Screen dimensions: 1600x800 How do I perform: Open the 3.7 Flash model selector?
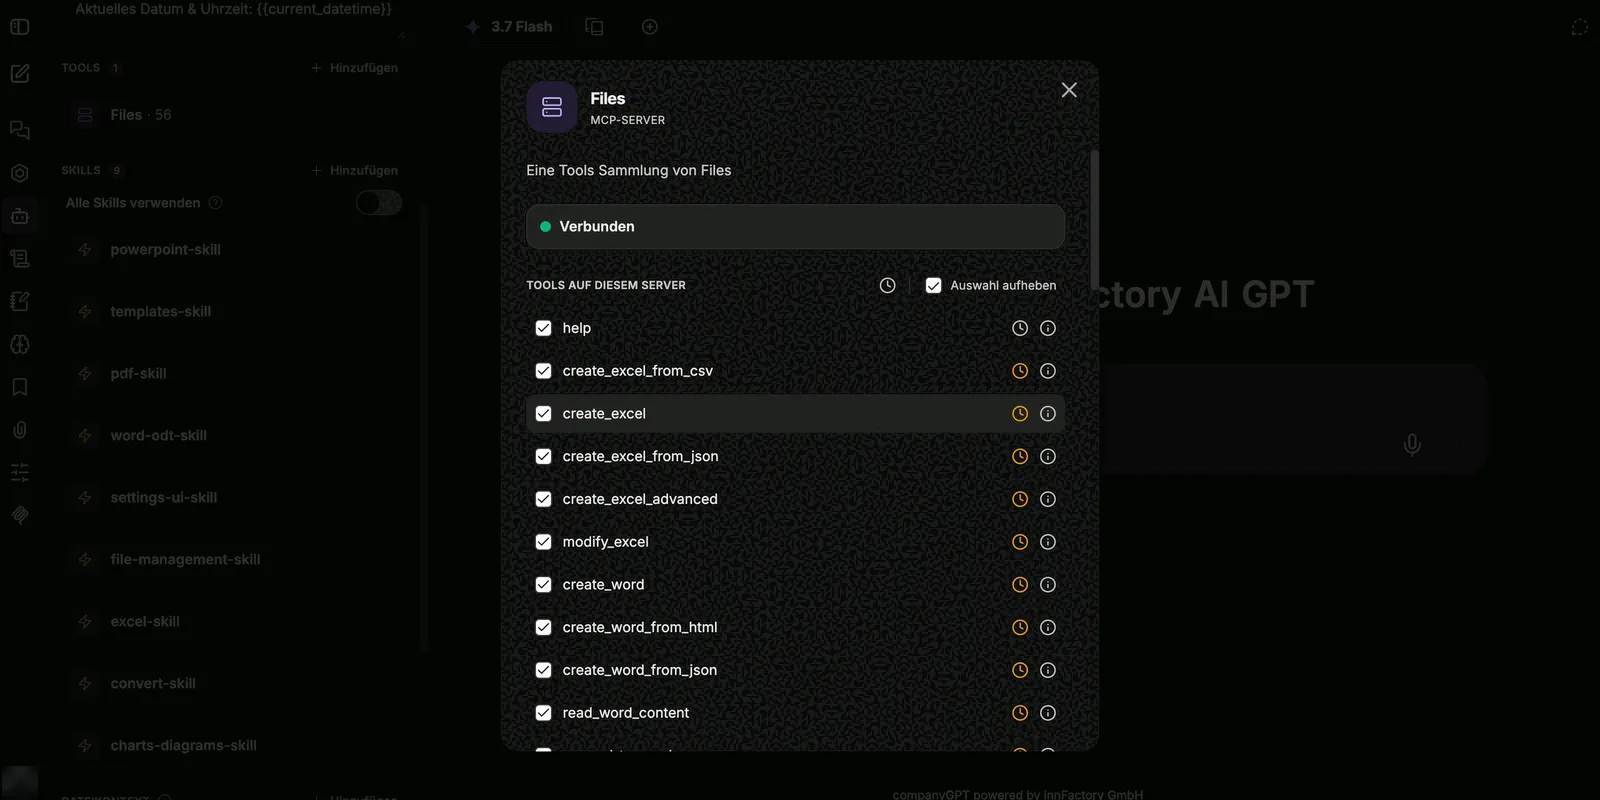pyautogui.click(x=510, y=27)
